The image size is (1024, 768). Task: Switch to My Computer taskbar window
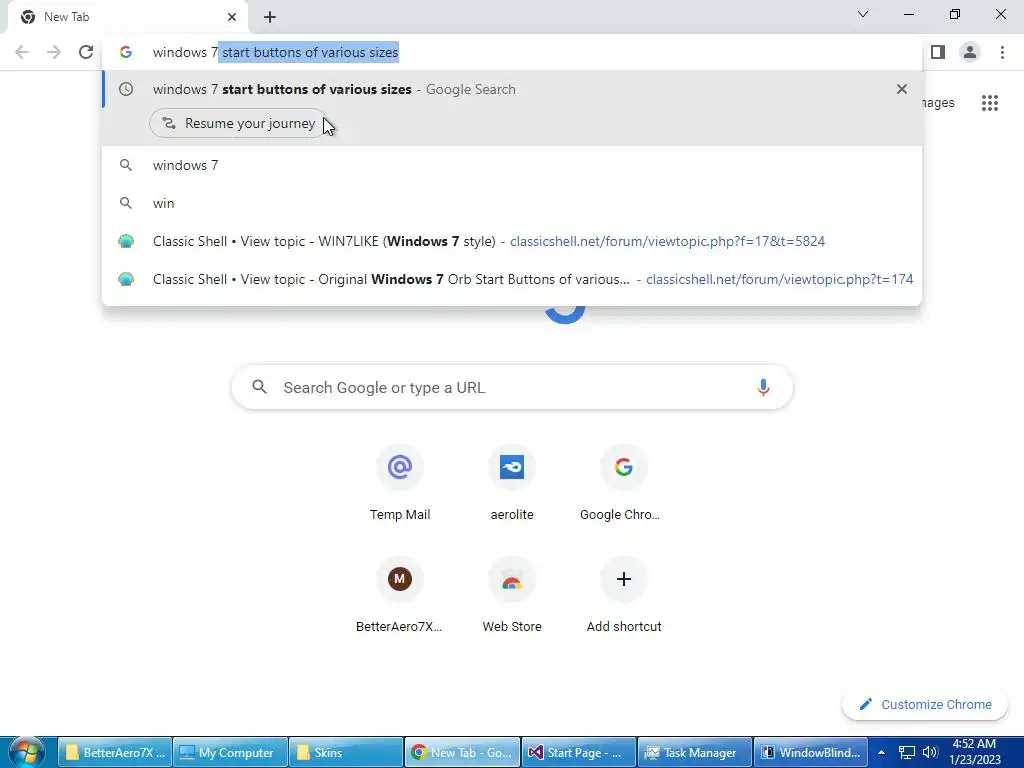pyautogui.click(x=231, y=752)
